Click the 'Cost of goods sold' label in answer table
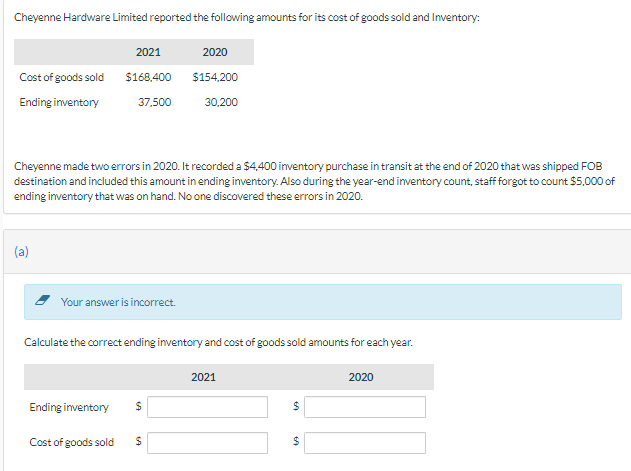This screenshot has height=471, width=631. (72, 442)
